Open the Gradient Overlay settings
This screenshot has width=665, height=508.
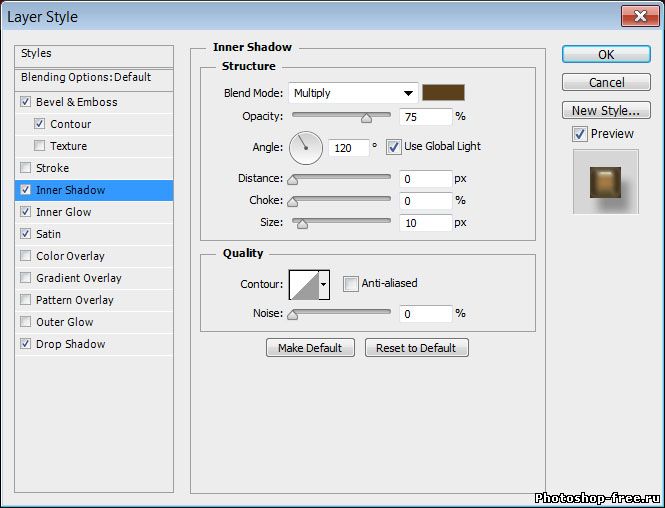point(78,278)
